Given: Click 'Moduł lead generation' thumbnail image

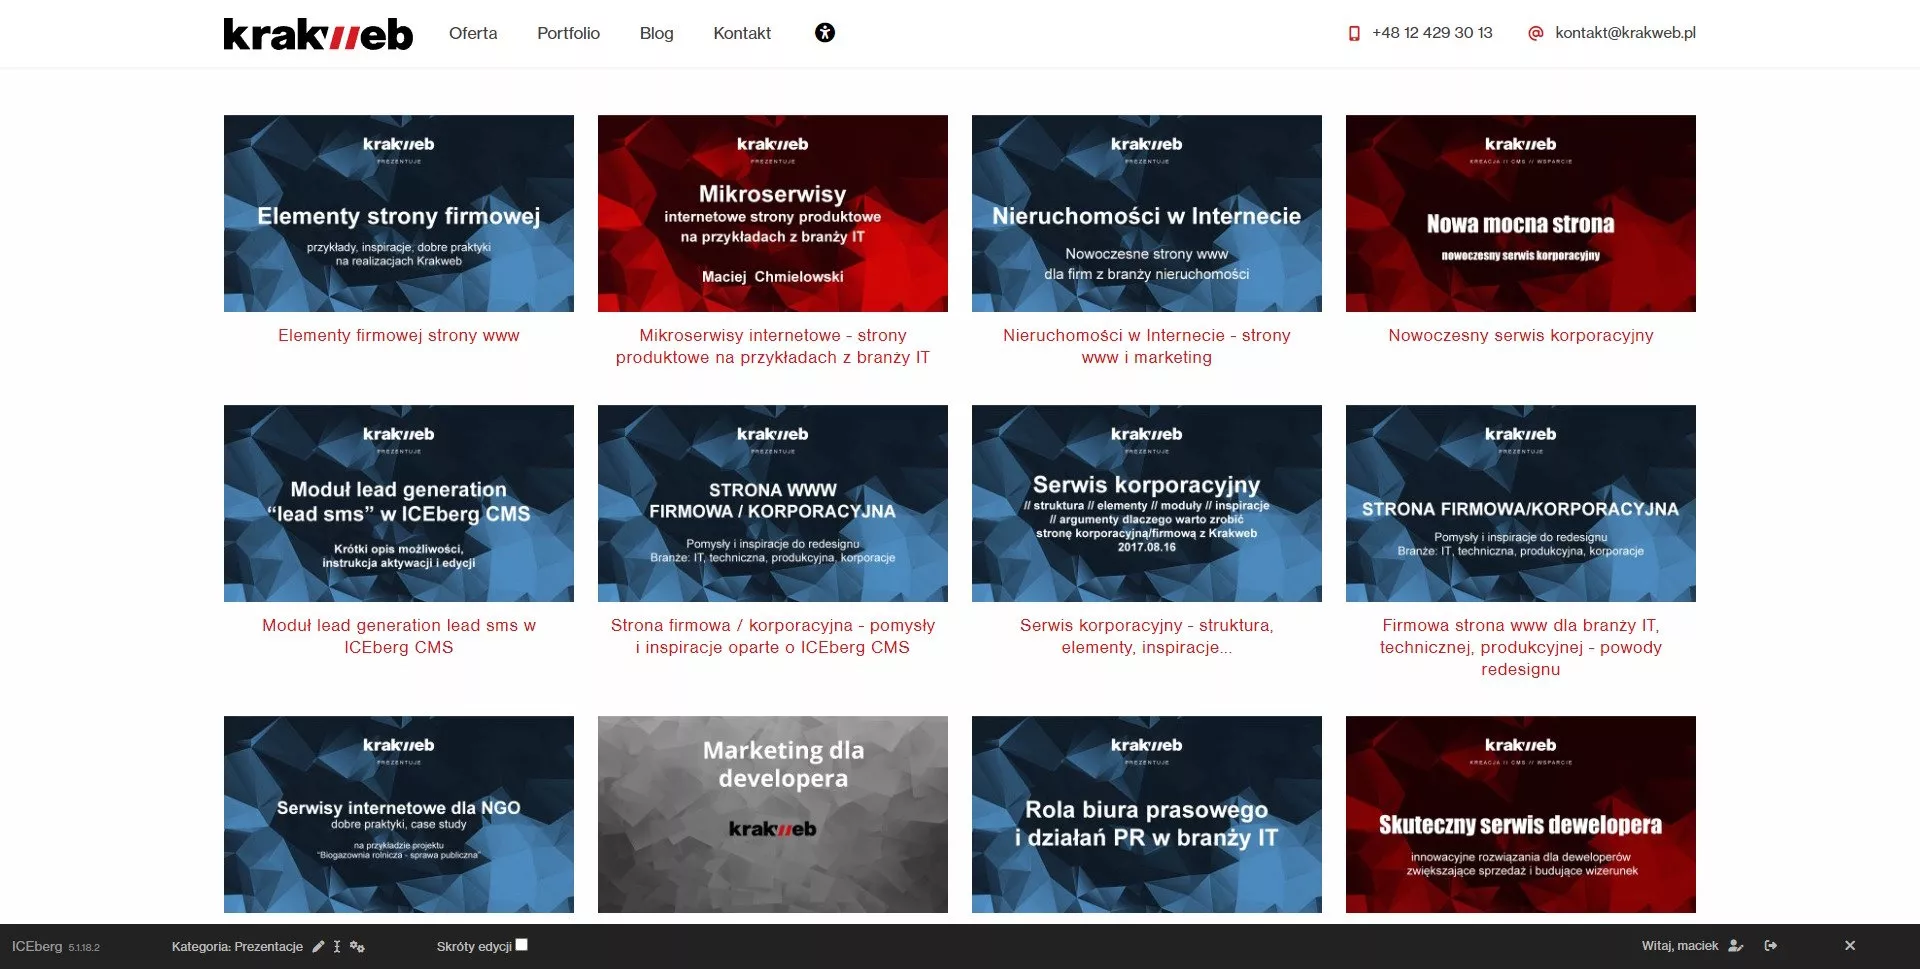Looking at the screenshot, I should point(399,503).
